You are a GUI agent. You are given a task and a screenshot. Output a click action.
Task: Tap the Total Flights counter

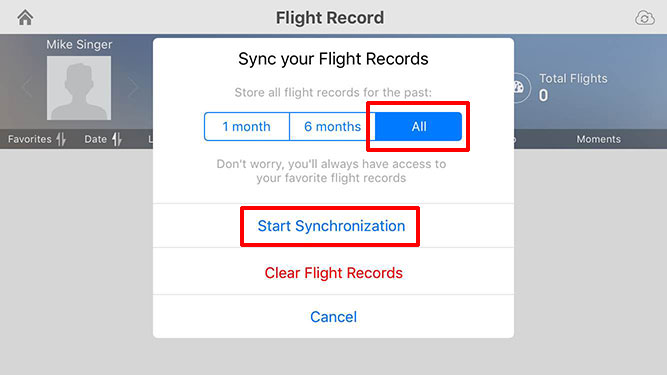point(573,88)
